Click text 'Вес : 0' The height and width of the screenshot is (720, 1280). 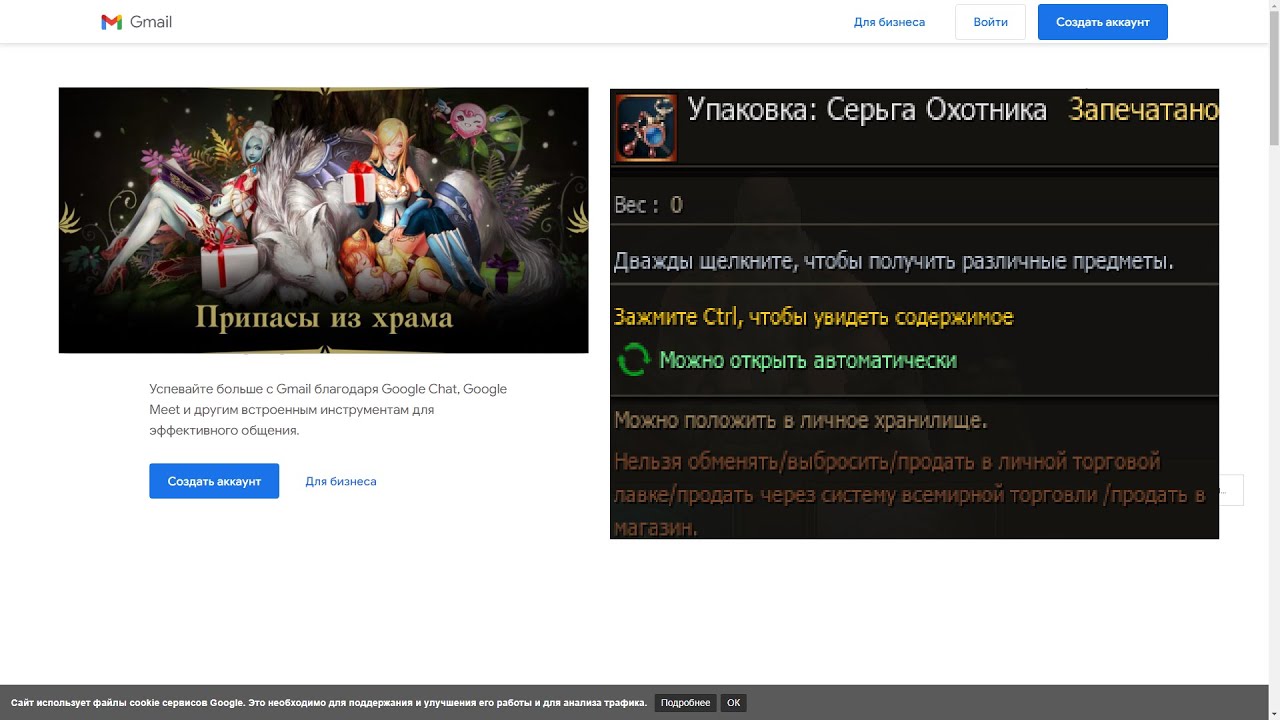pyautogui.click(x=648, y=205)
